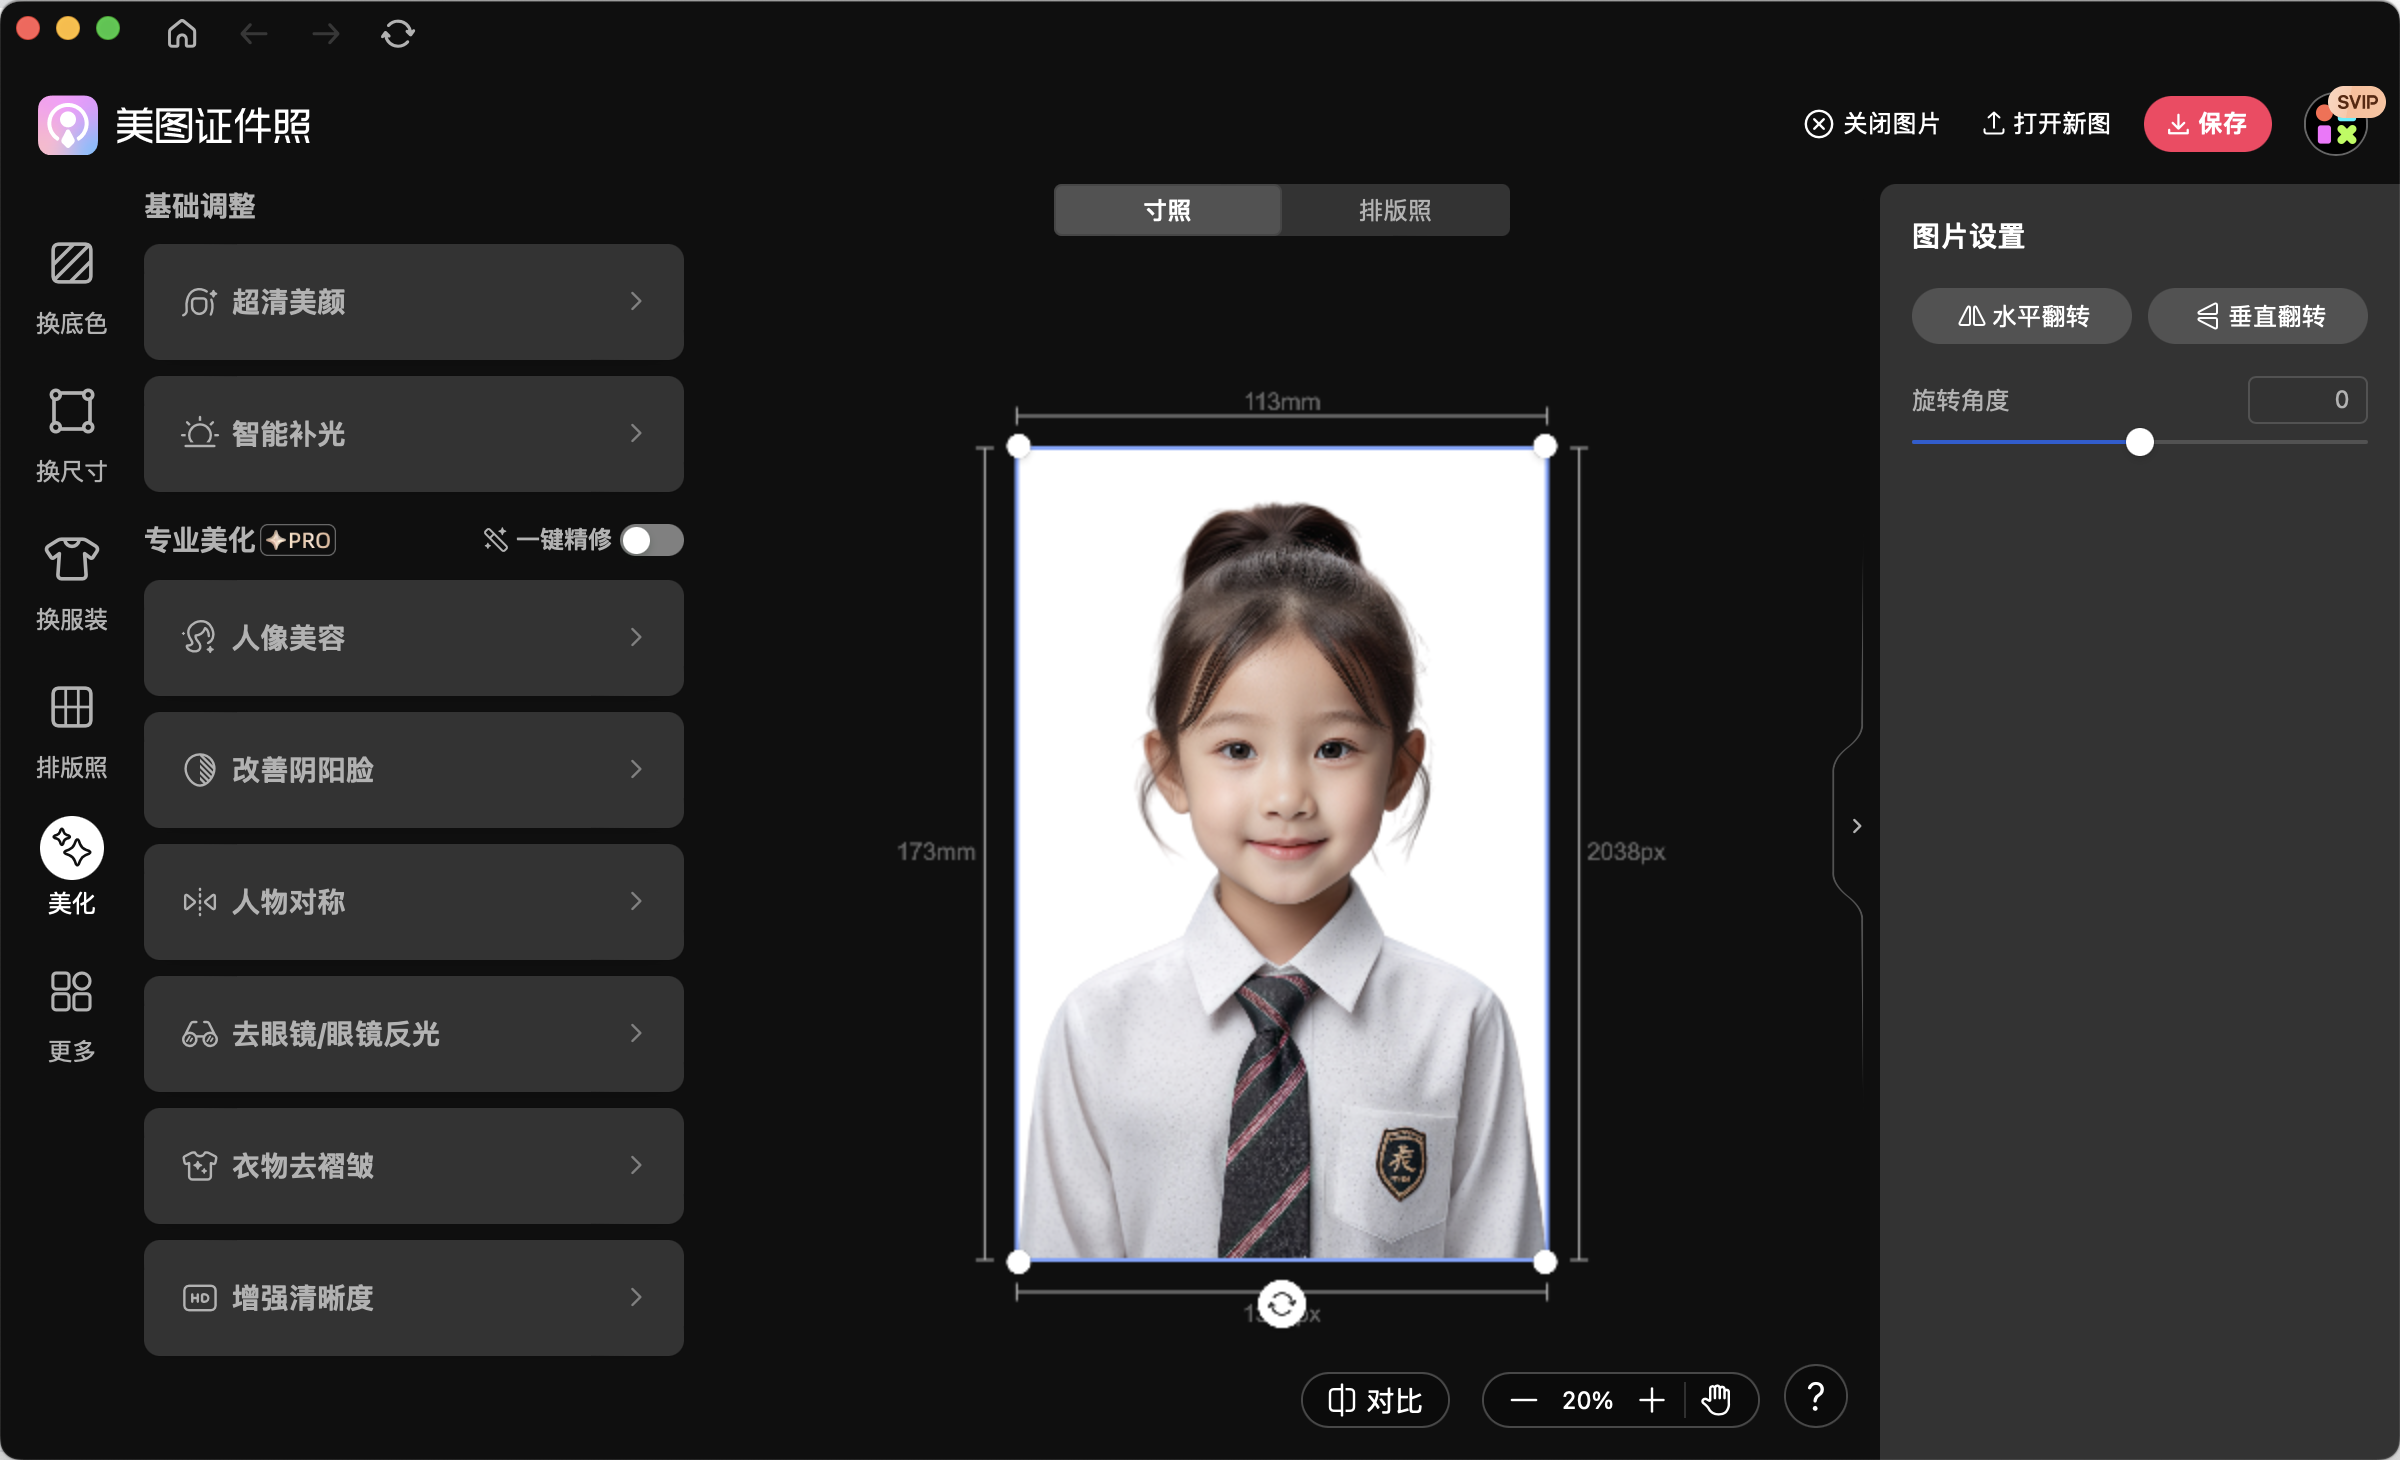The width and height of the screenshot is (2400, 1460).
Task: Click the refresh icon in title bar
Action: click(x=397, y=34)
